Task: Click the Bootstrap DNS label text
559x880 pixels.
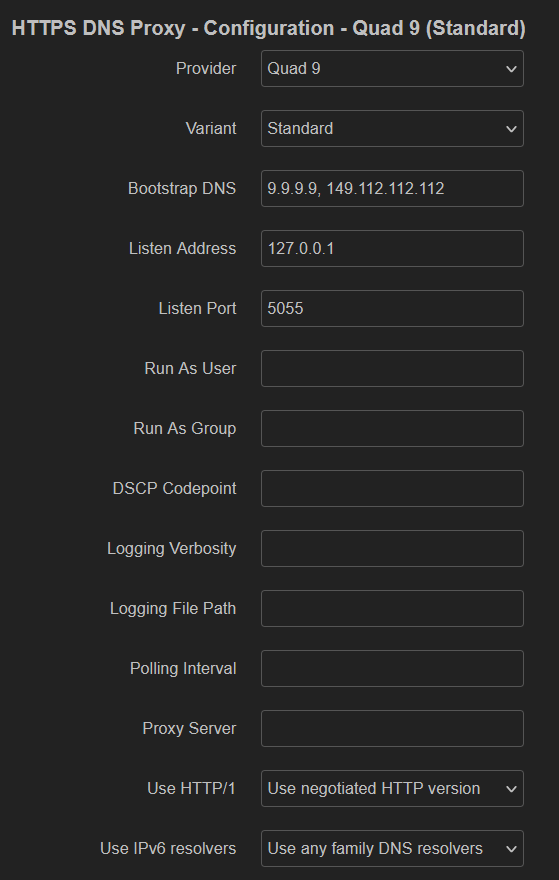Action: pos(182,189)
